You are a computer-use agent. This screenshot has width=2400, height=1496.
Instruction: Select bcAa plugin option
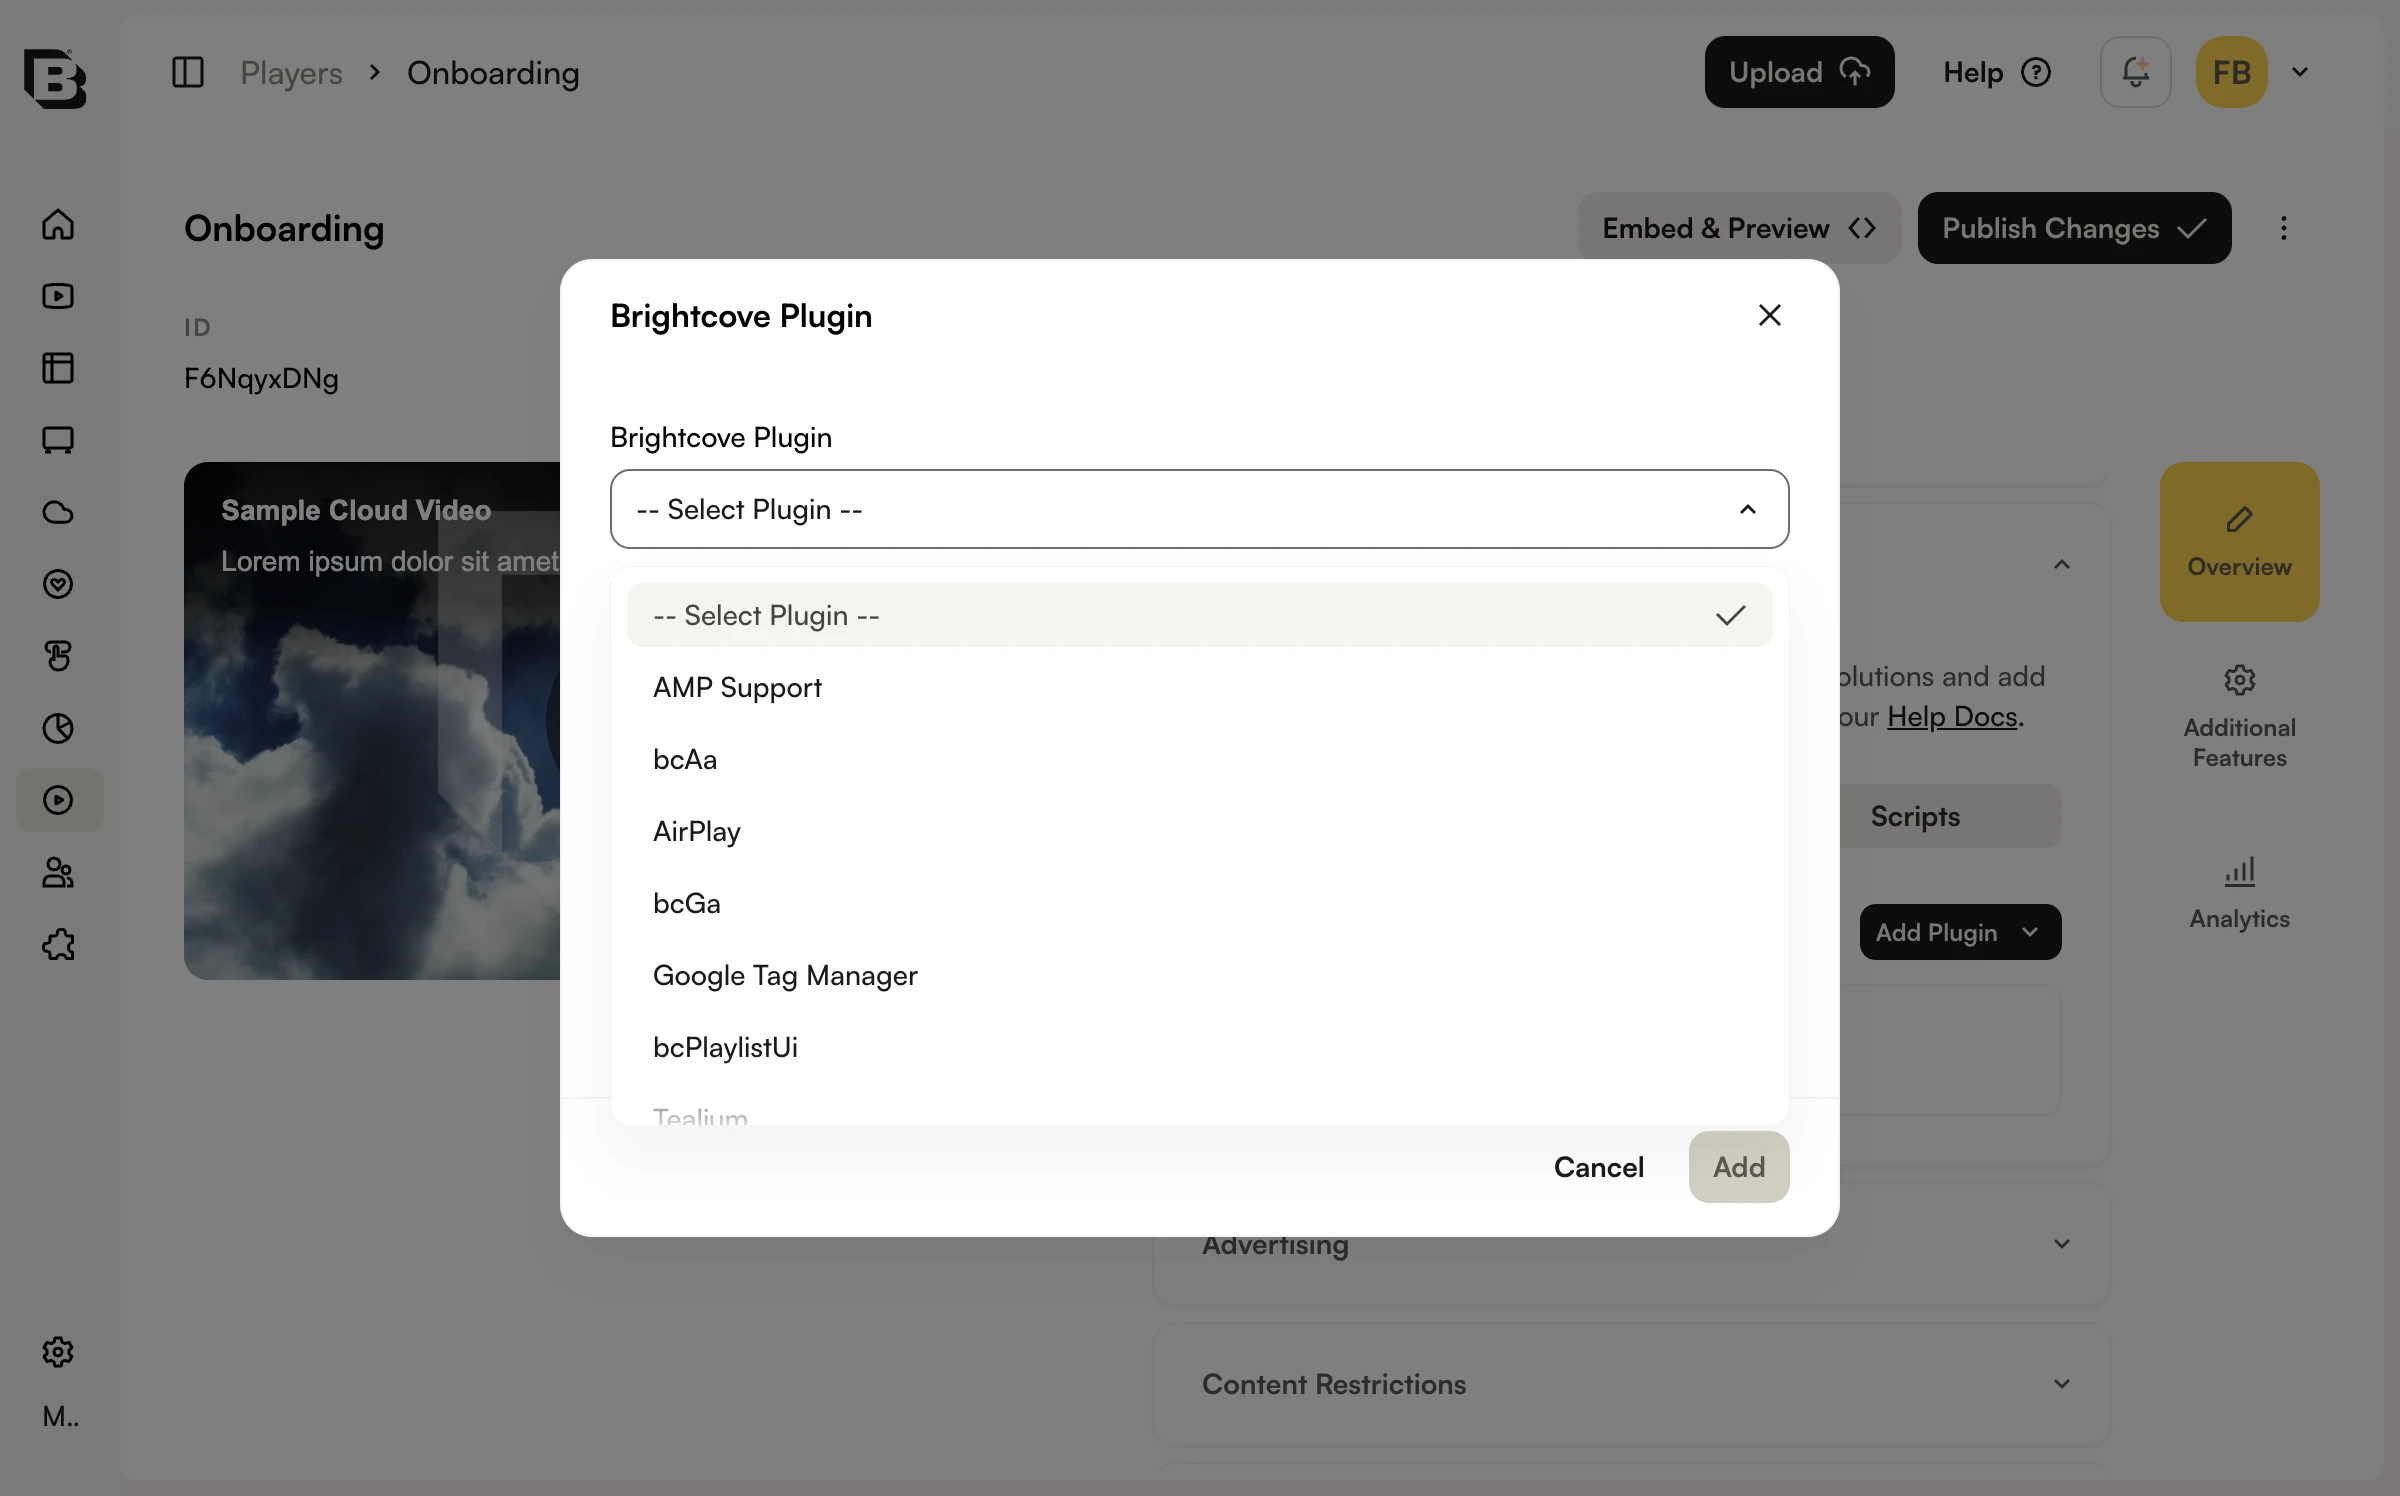pos(1199,759)
